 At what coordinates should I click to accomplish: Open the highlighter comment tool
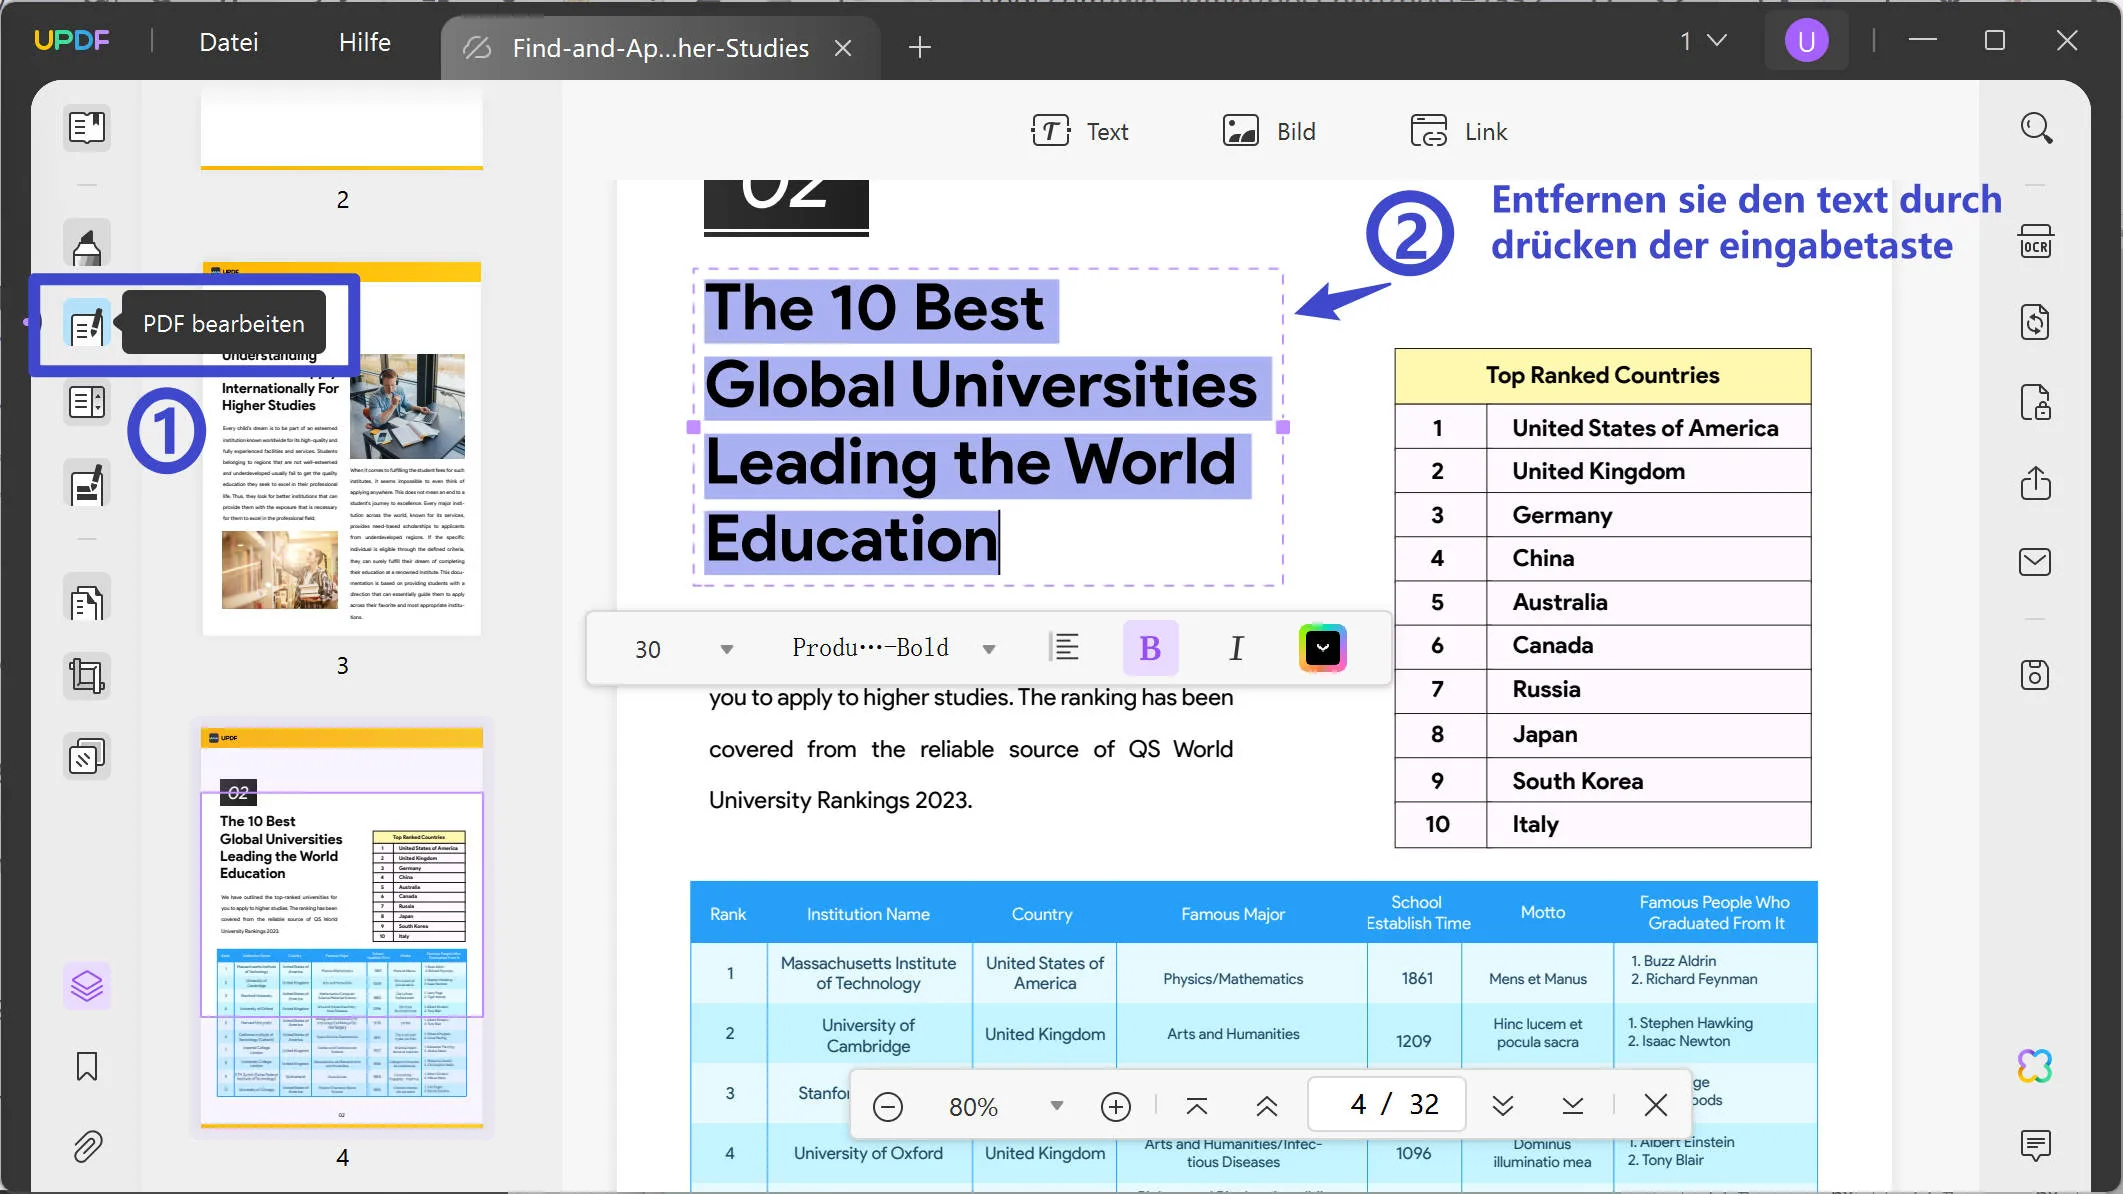coord(87,244)
